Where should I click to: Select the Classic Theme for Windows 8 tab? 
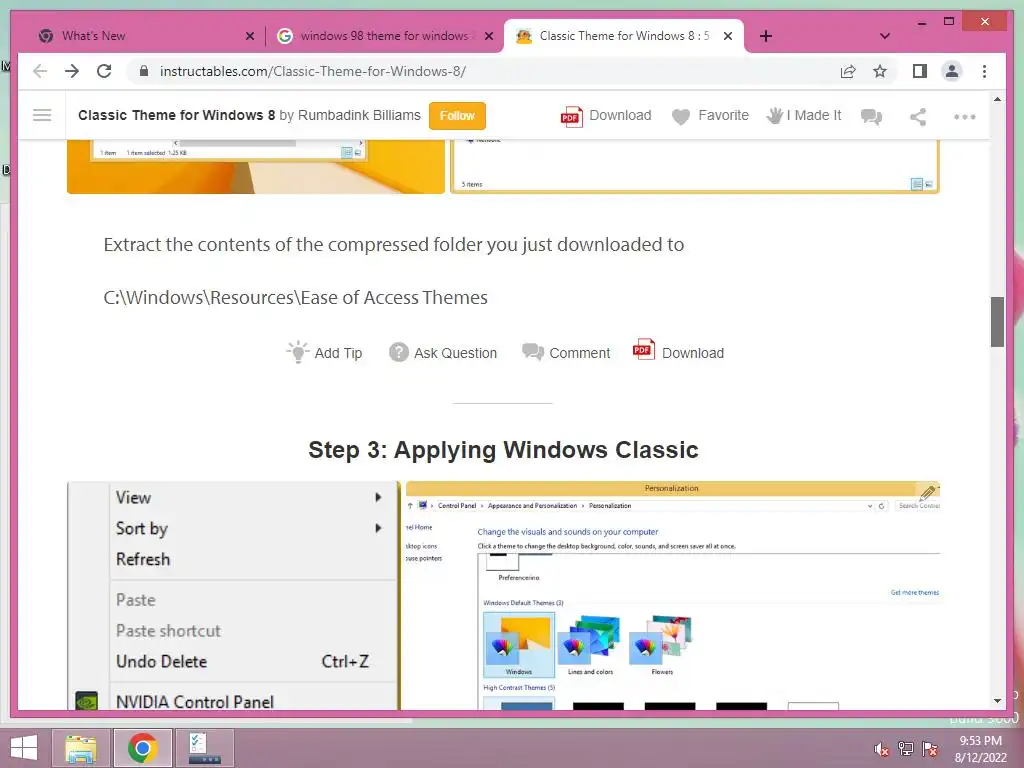coord(623,36)
